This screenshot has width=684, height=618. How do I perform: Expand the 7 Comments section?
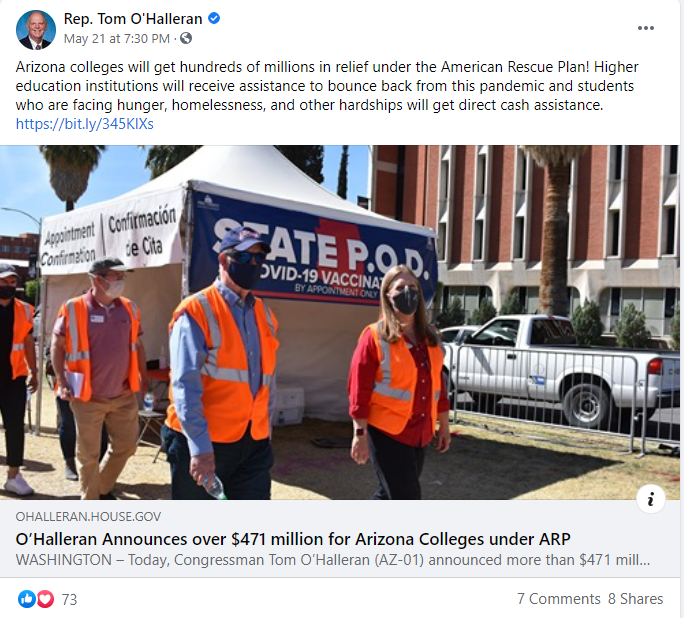(558, 599)
